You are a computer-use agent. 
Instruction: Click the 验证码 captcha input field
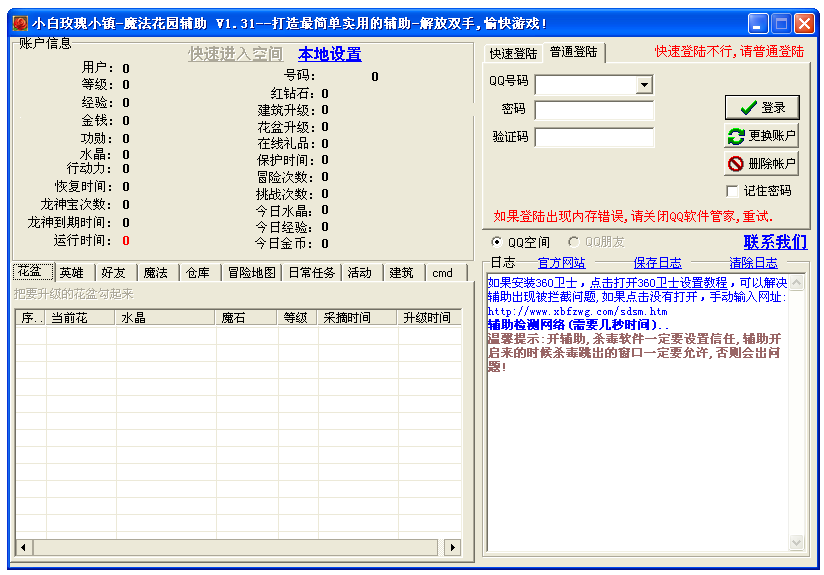(594, 137)
